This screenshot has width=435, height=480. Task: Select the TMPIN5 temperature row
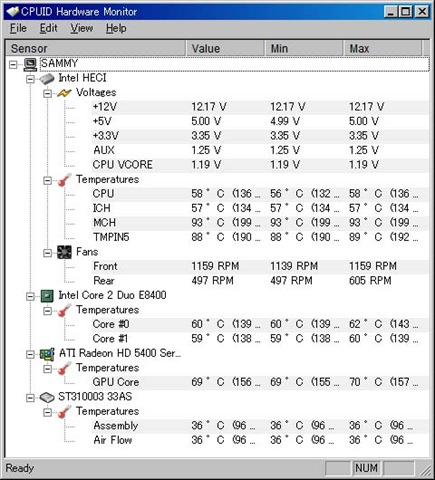(260, 237)
